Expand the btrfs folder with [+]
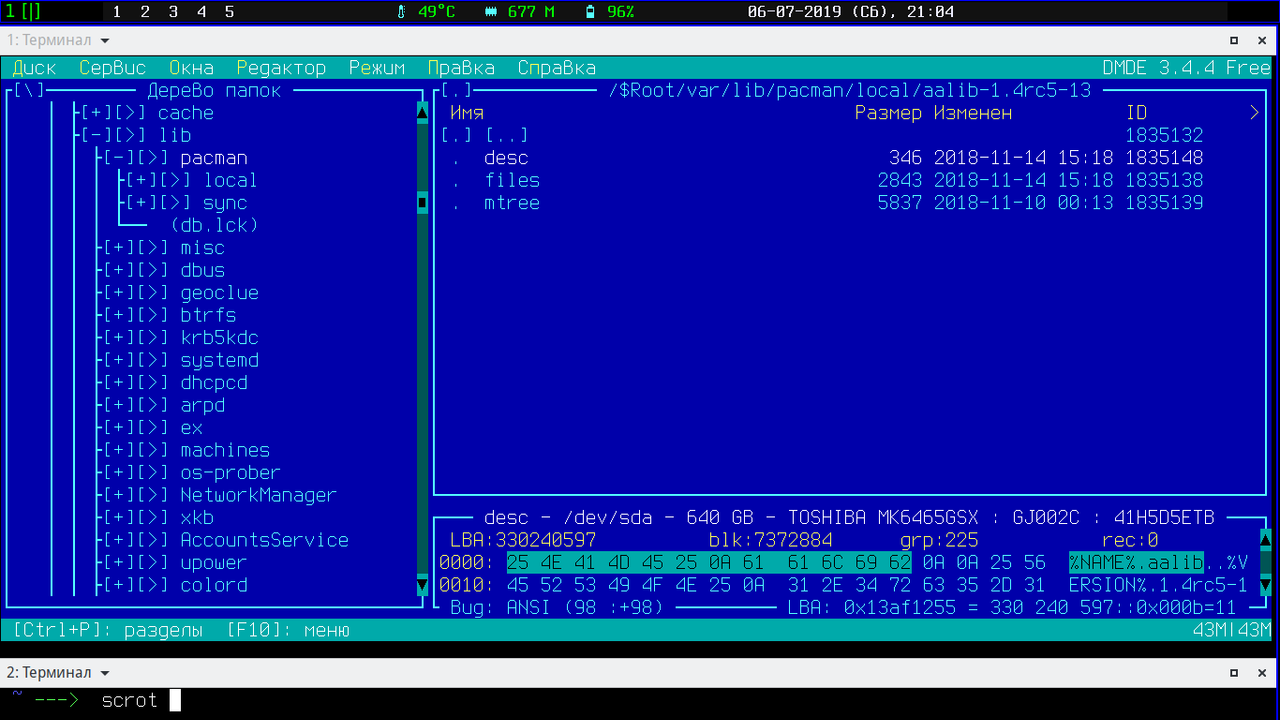1280x720 pixels. tap(119, 315)
